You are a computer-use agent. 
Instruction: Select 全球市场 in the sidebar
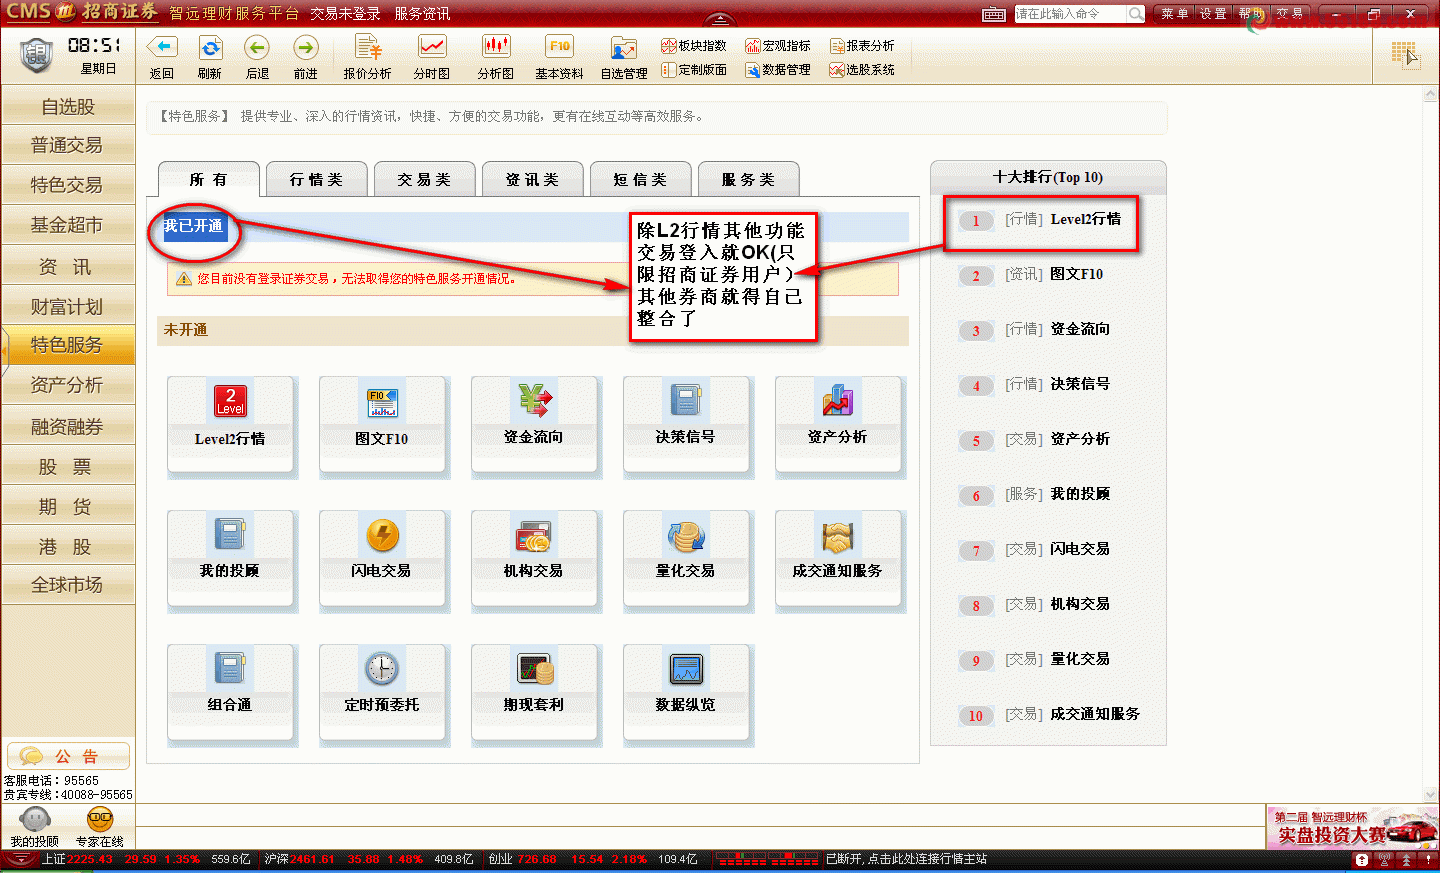(x=68, y=585)
